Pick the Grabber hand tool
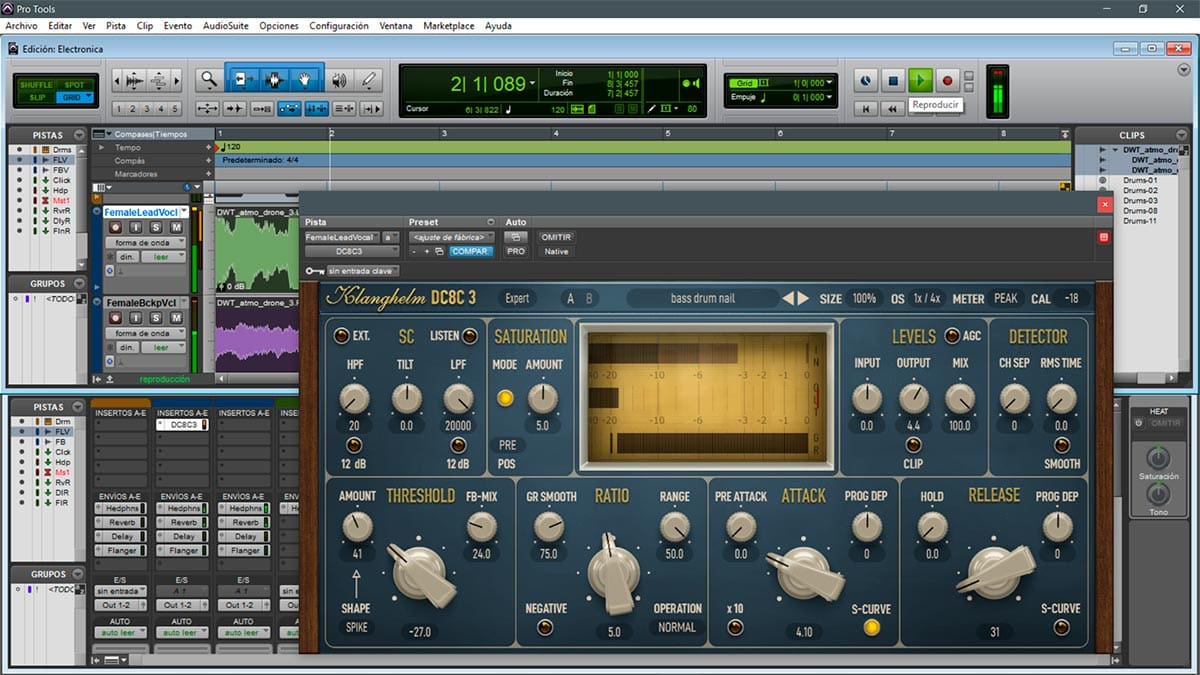 click(x=305, y=80)
